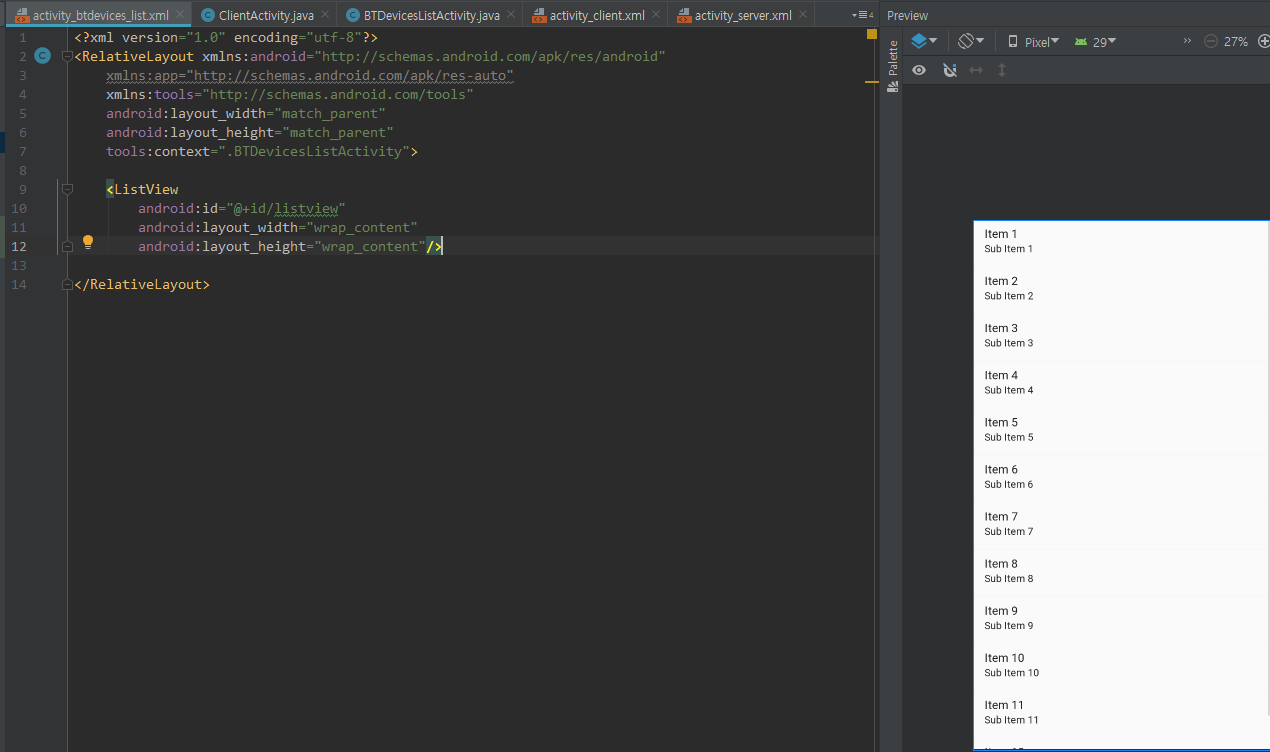Select 'Sub Item 11' in the preview list

click(x=1011, y=720)
